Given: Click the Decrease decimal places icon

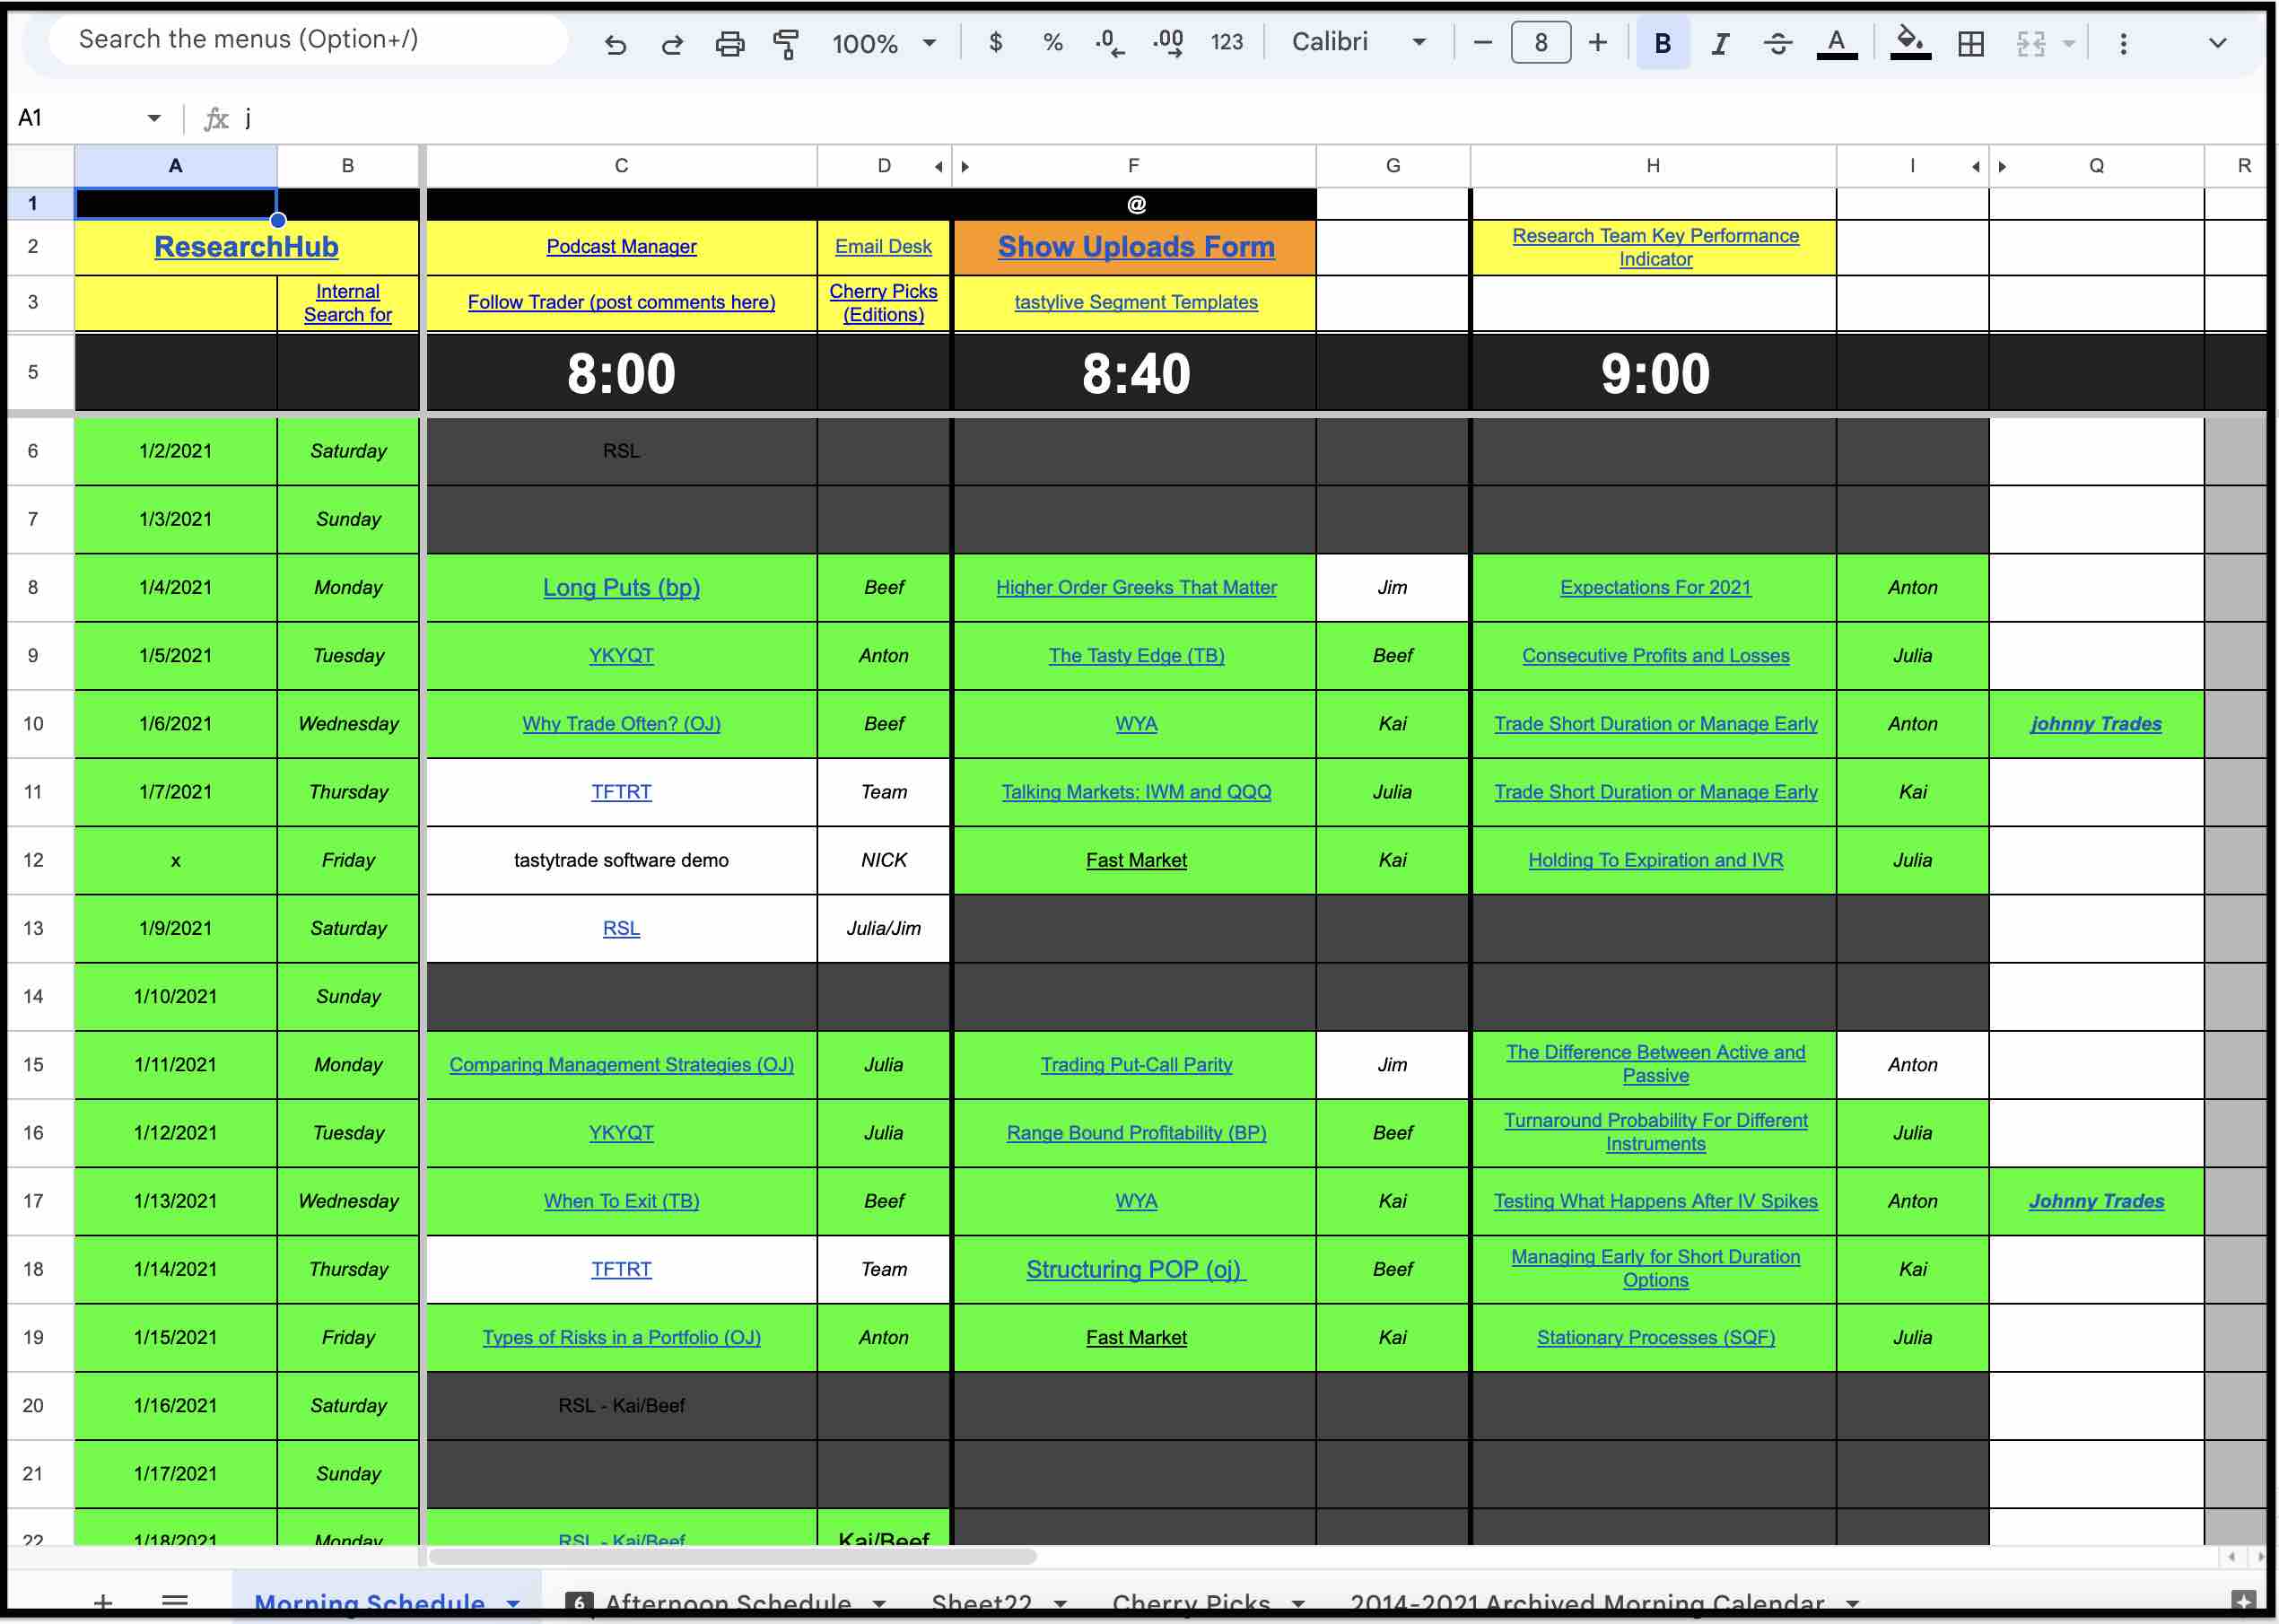Looking at the screenshot, I should point(1108,44).
